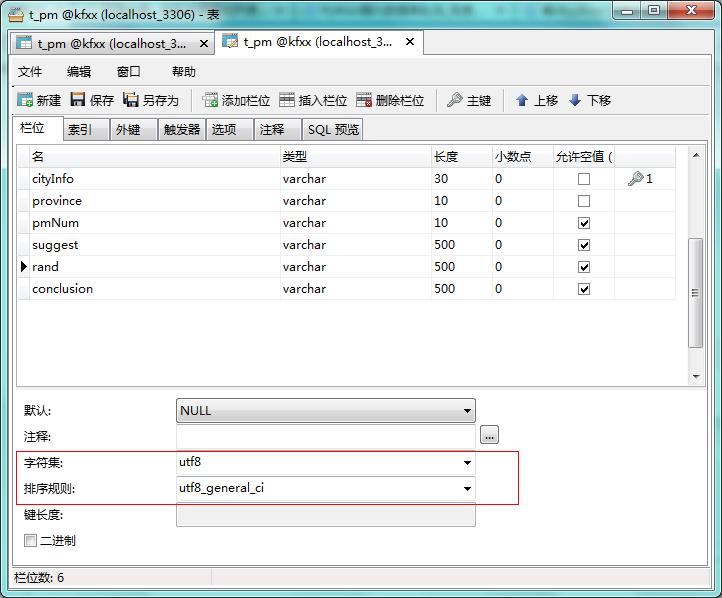
Task: Click the length cell 30 for cityInfo
Action: pyautogui.click(x=461, y=179)
